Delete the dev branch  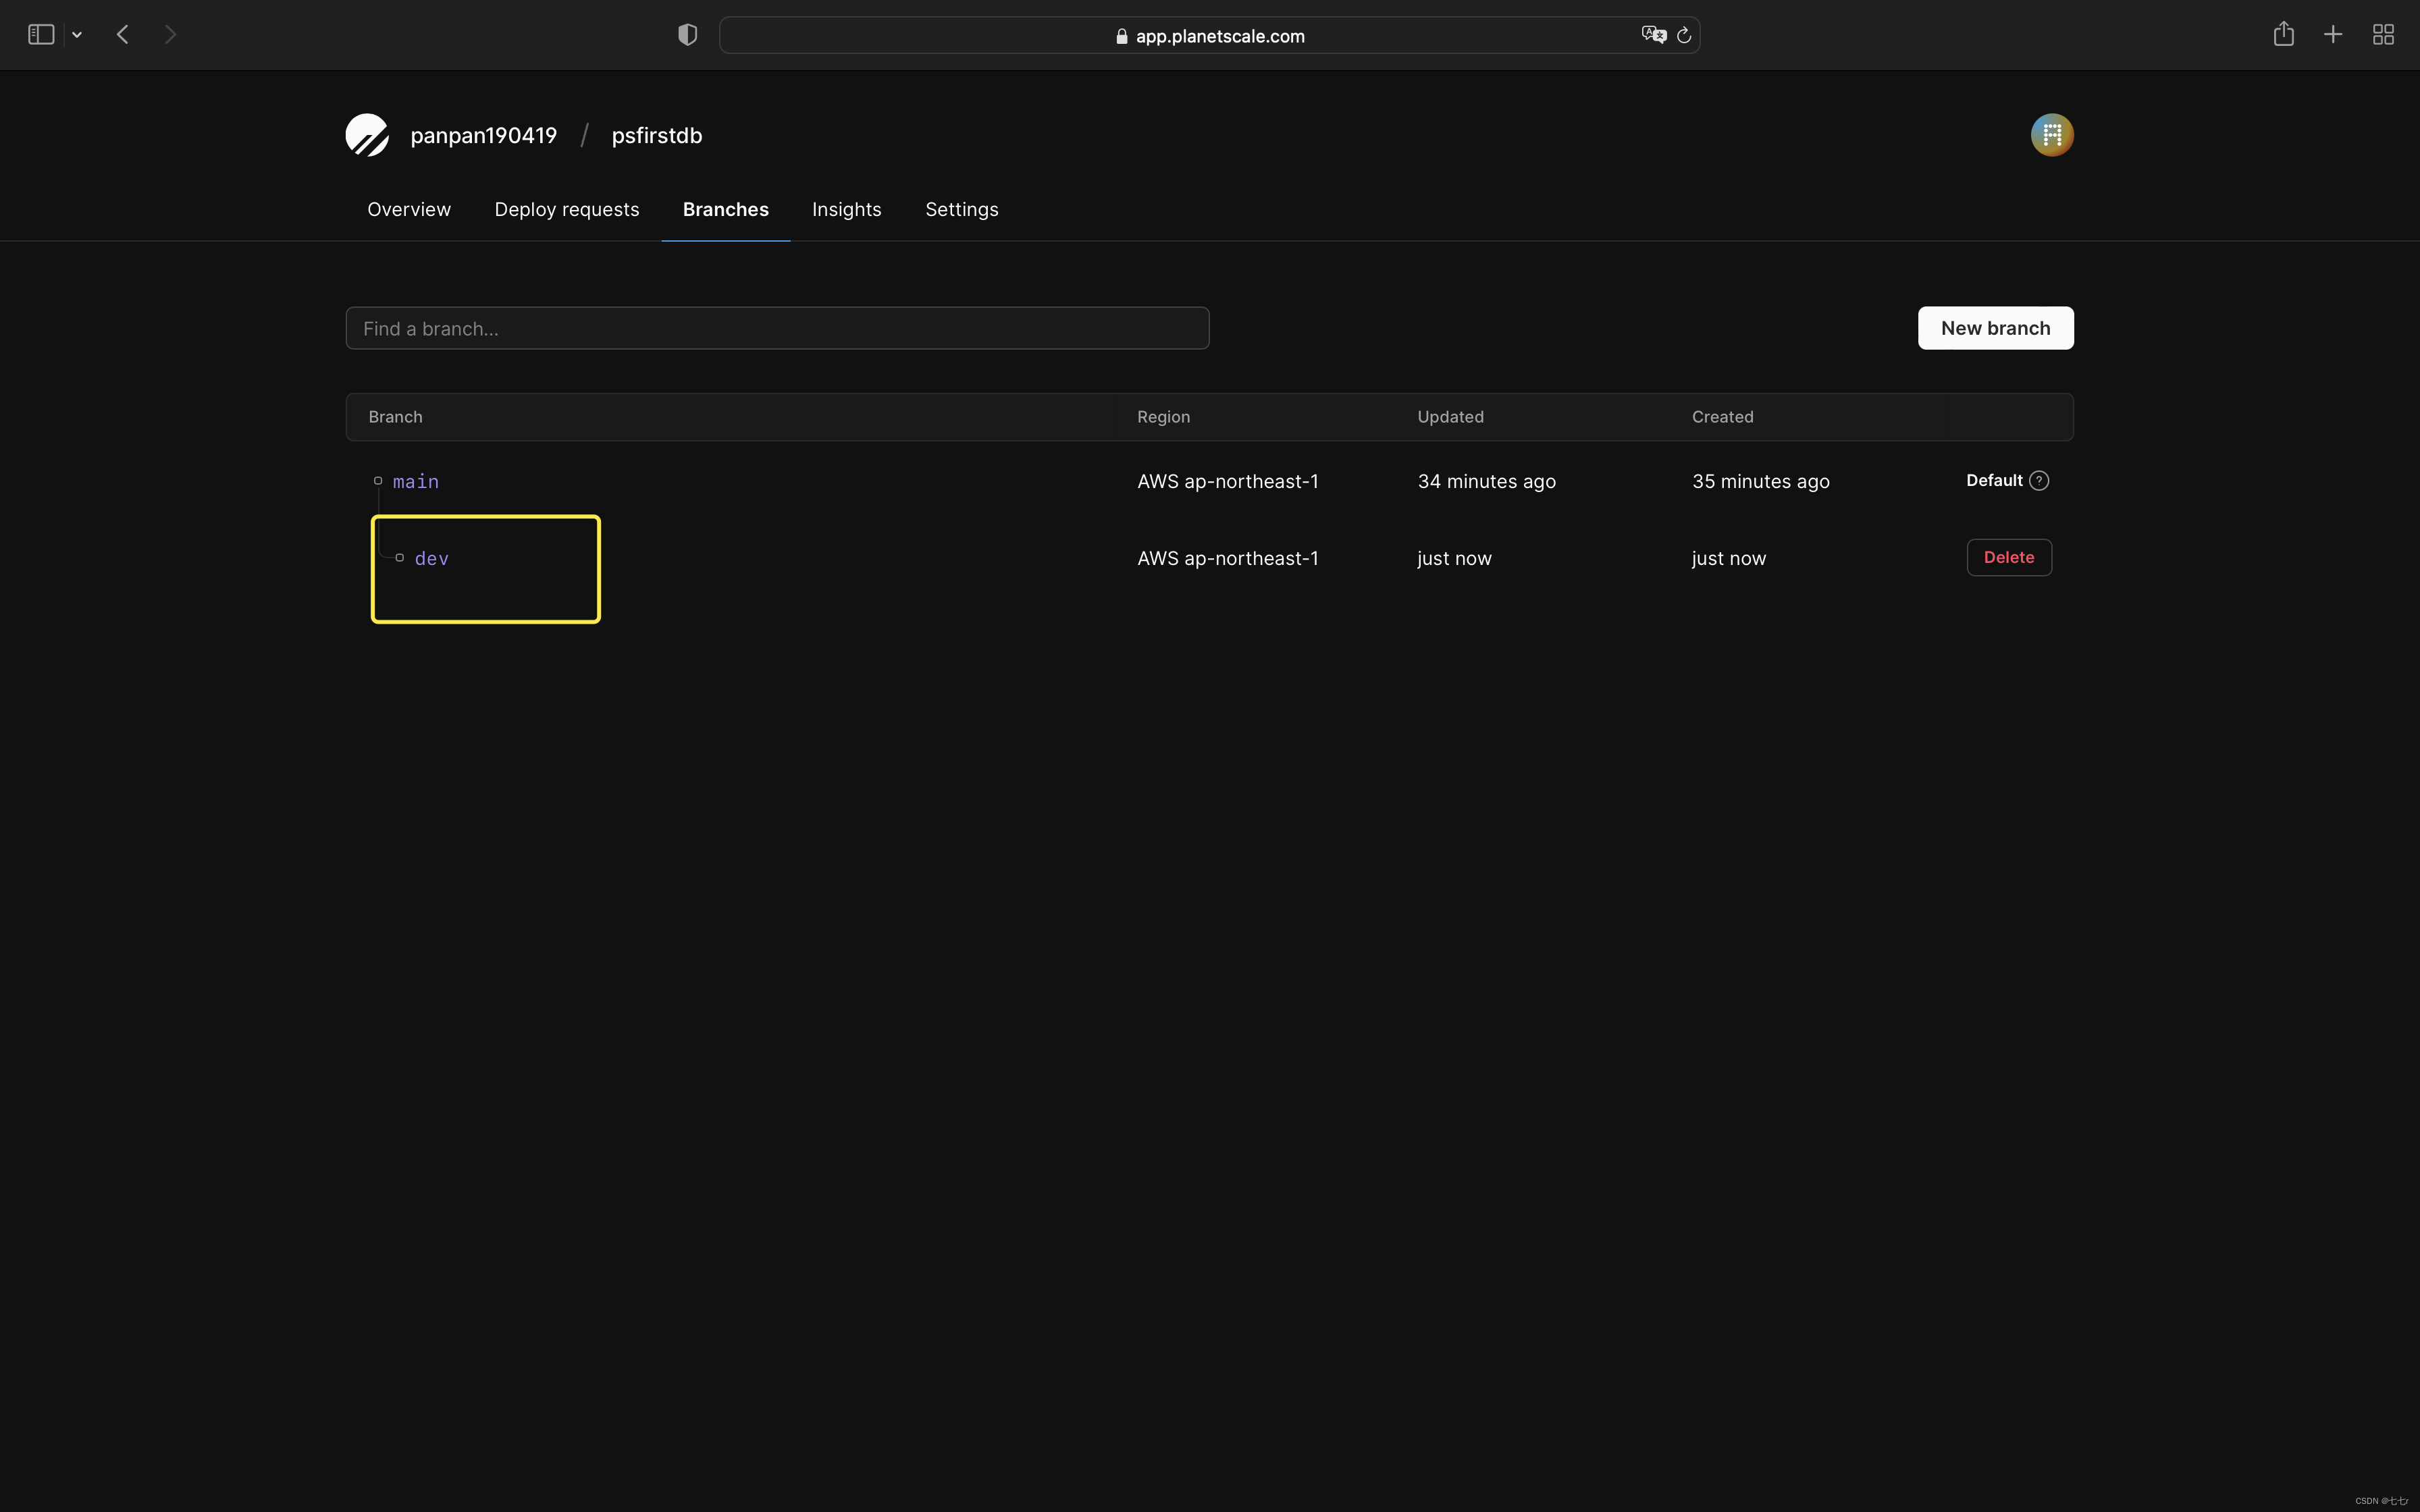2009,558
